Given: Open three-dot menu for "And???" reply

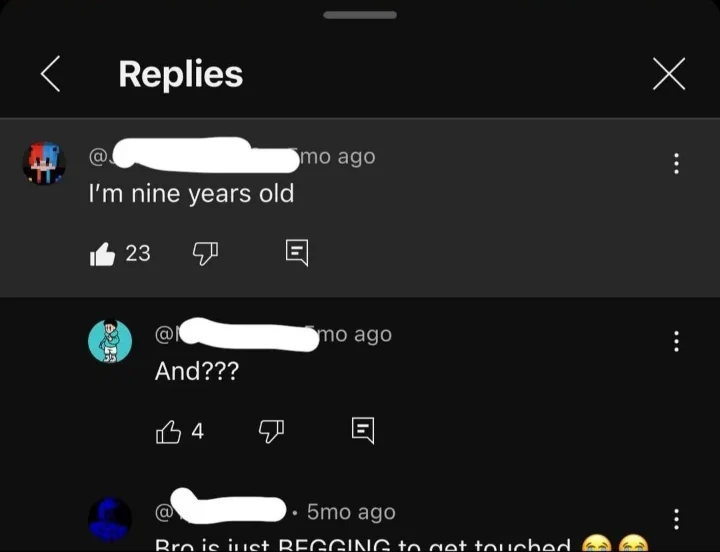Looking at the screenshot, I should pos(676,341).
